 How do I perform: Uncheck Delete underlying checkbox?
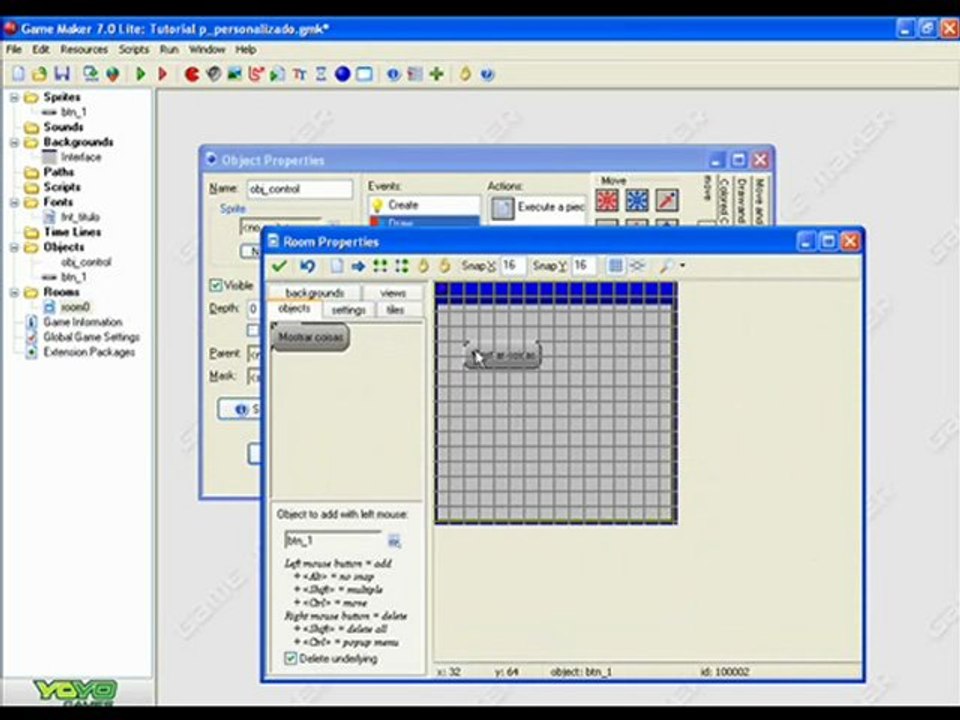[x=291, y=659]
